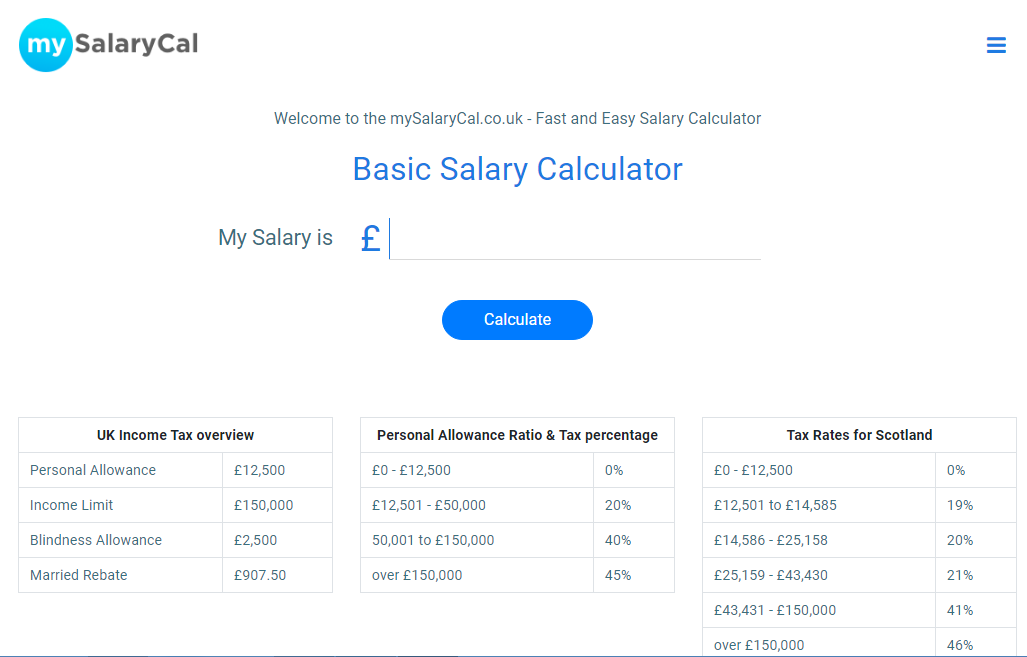
Task: Click the mySalaryCal logo
Action: [107, 44]
